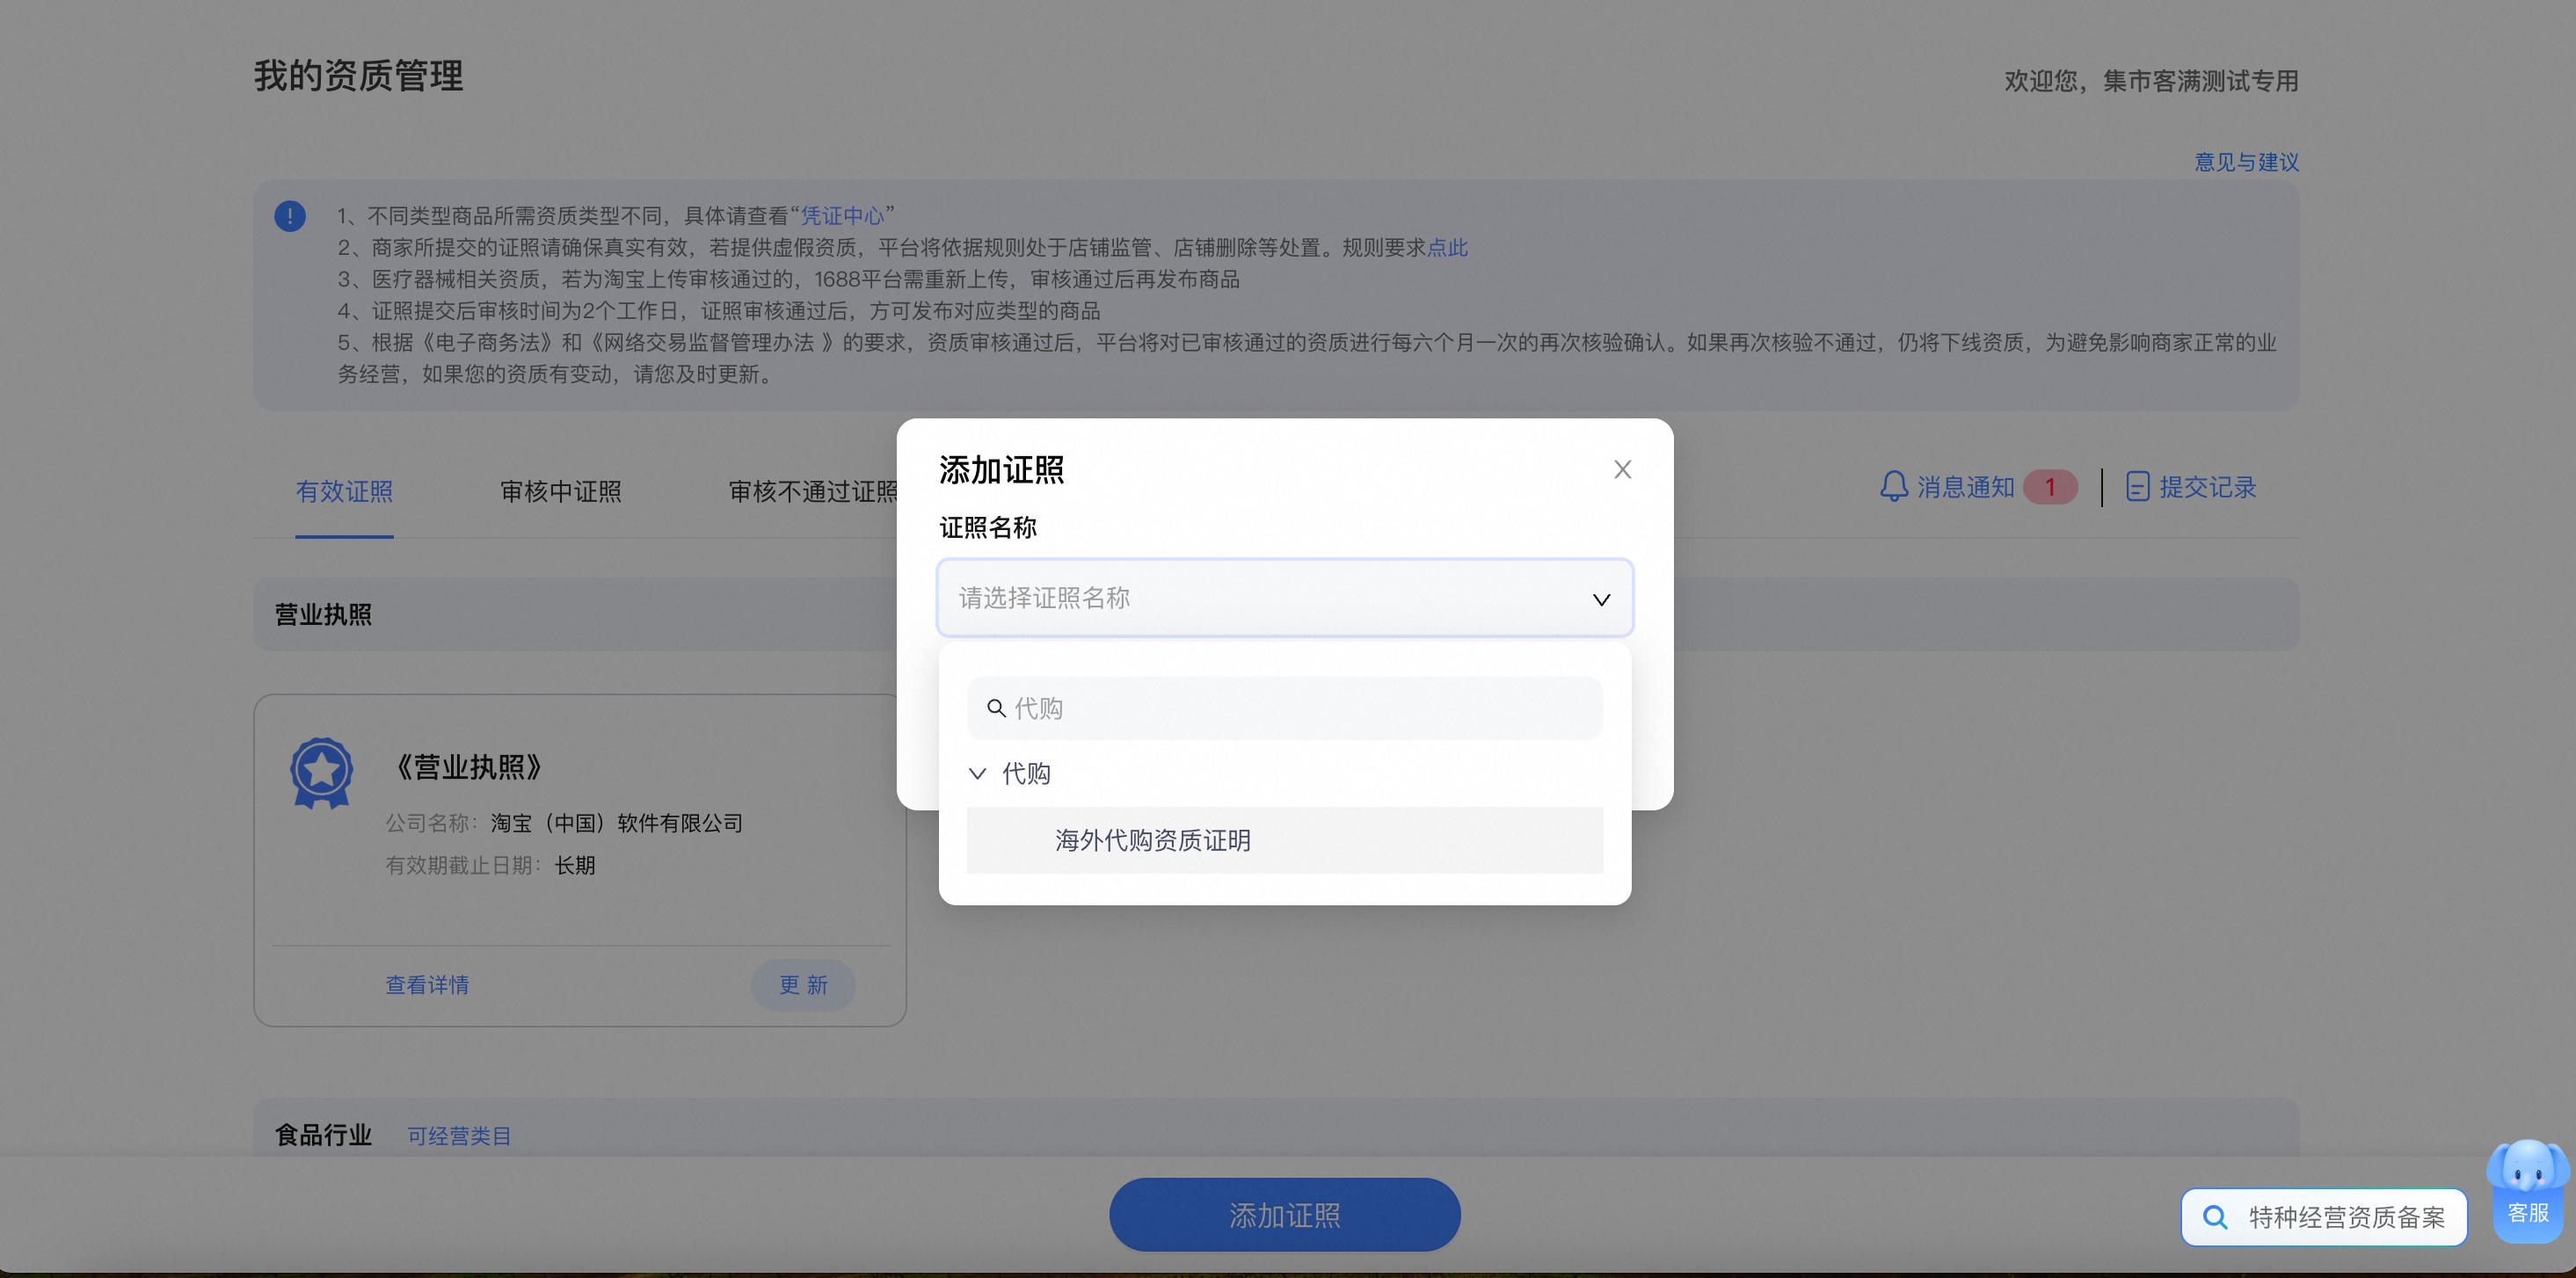The image size is (2576, 1278).
Task: Click 更新 button on 营业执照 card
Action: [803, 985]
